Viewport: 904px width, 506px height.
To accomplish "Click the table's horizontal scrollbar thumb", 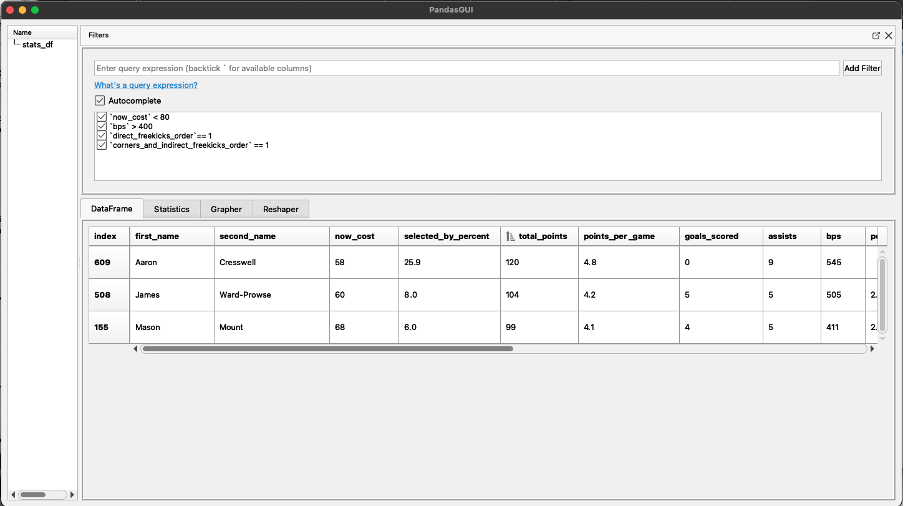I will [327, 349].
